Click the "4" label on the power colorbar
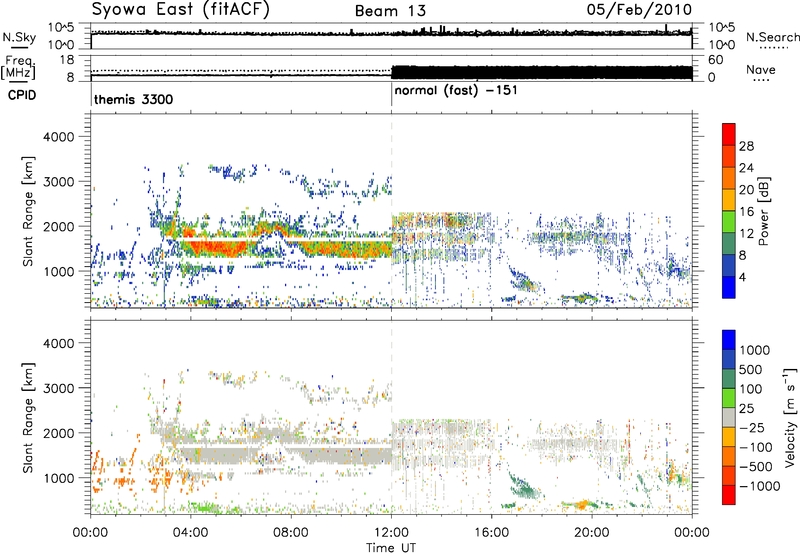 point(742,278)
